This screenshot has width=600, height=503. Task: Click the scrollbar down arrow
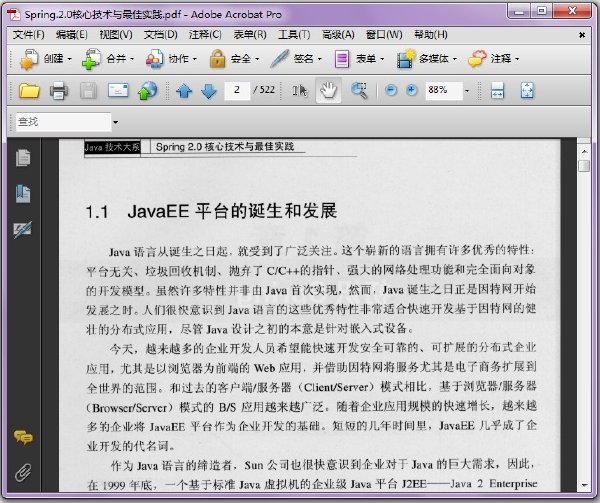(584, 485)
